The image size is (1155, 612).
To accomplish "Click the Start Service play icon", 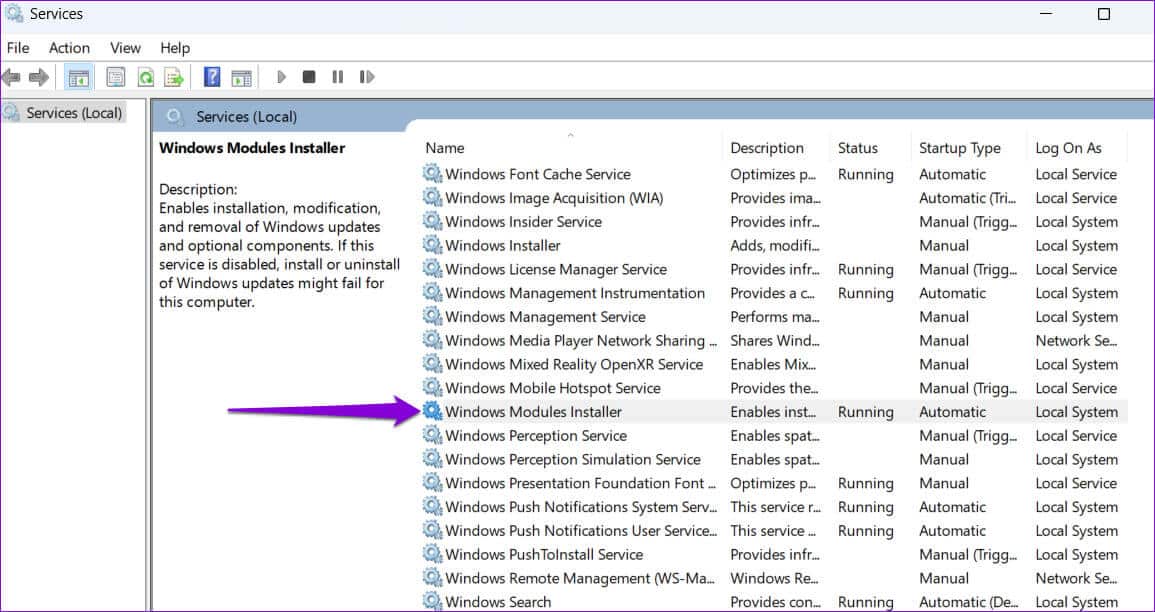I will tap(281, 77).
